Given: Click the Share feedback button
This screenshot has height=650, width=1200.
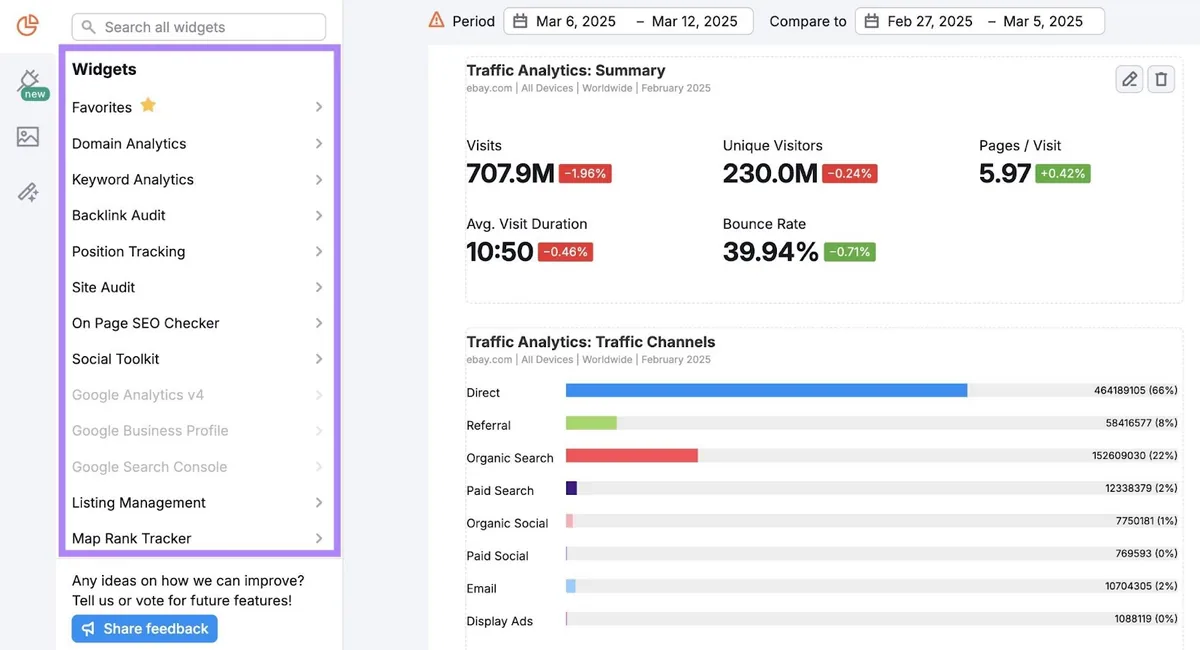Looking at the screenshot, I should point(145,629).
